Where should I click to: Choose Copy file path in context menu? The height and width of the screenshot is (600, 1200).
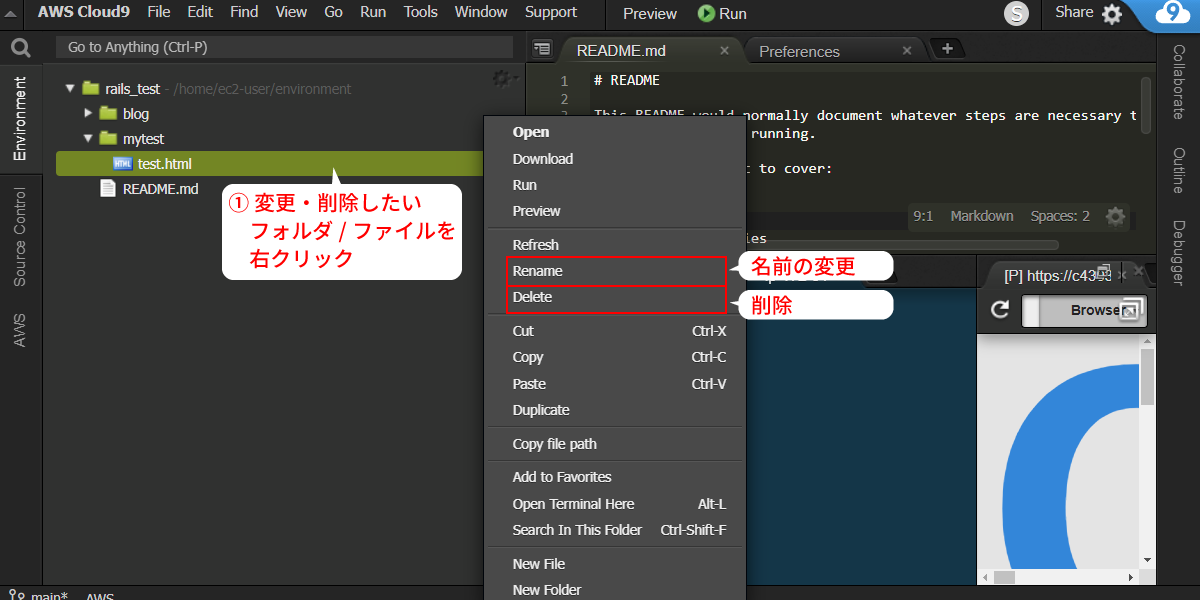(615, 444)
